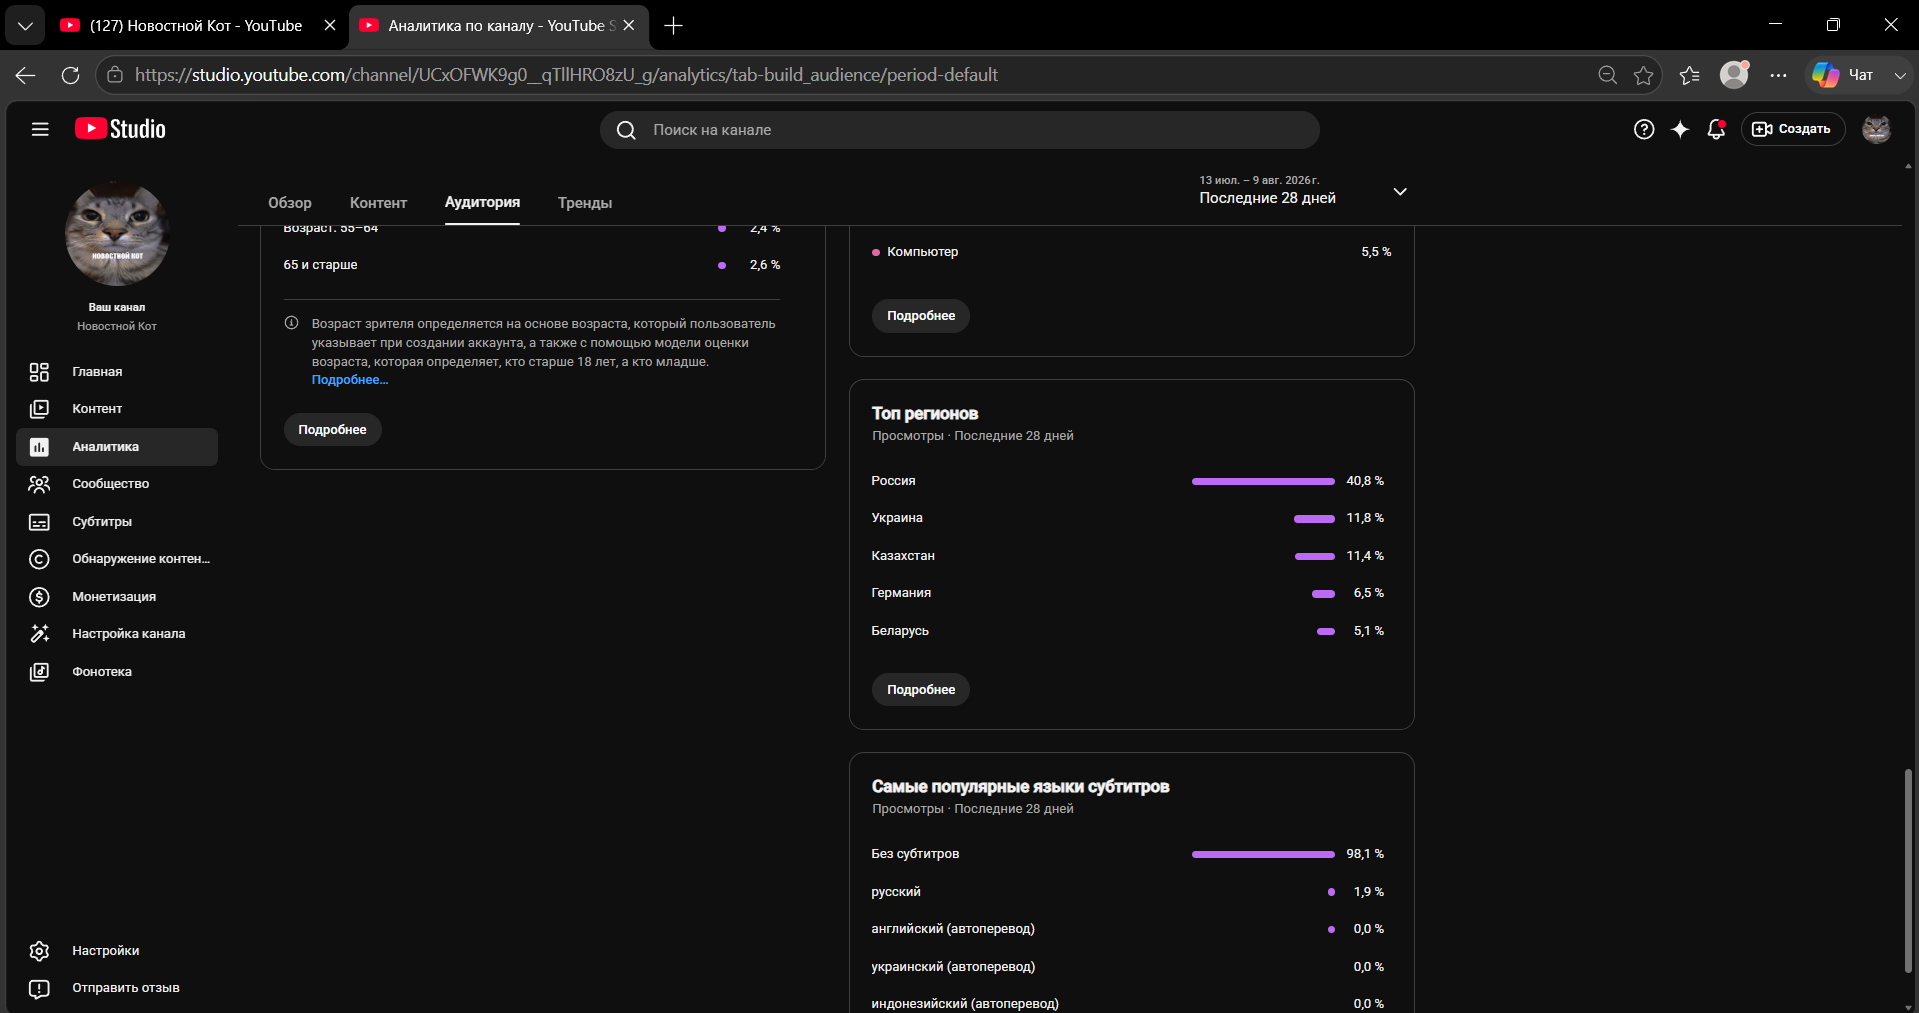Screen dimensions: 1919x1013
Task: Click the Поиск на канале search field
Action: pos(960,130)
